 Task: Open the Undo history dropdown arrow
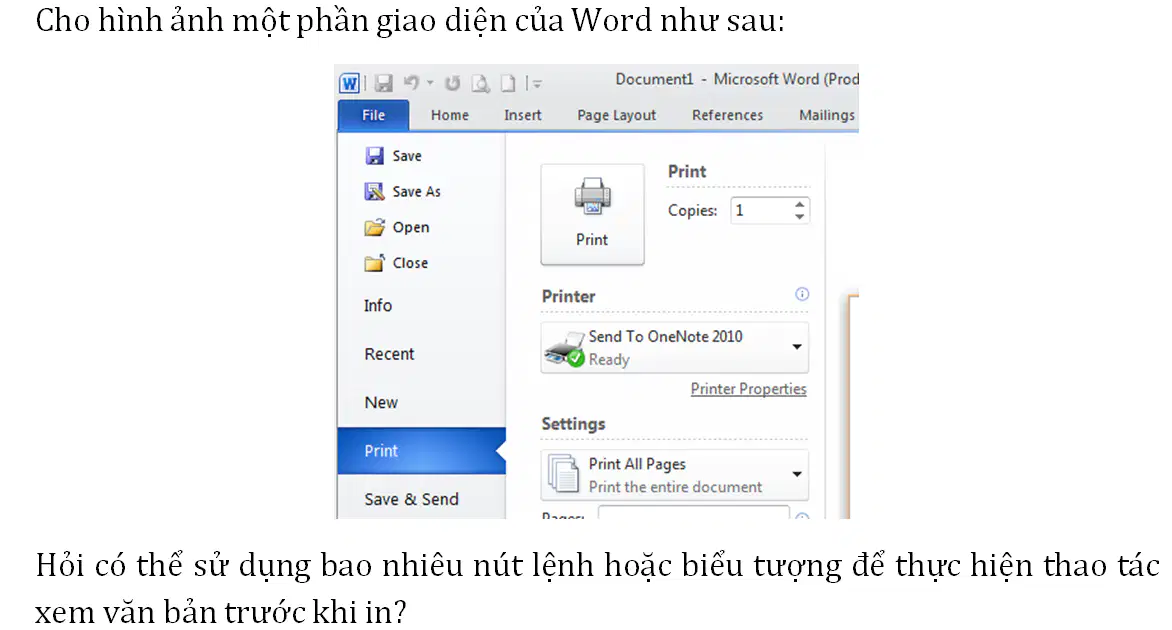(x=431, y=83)
